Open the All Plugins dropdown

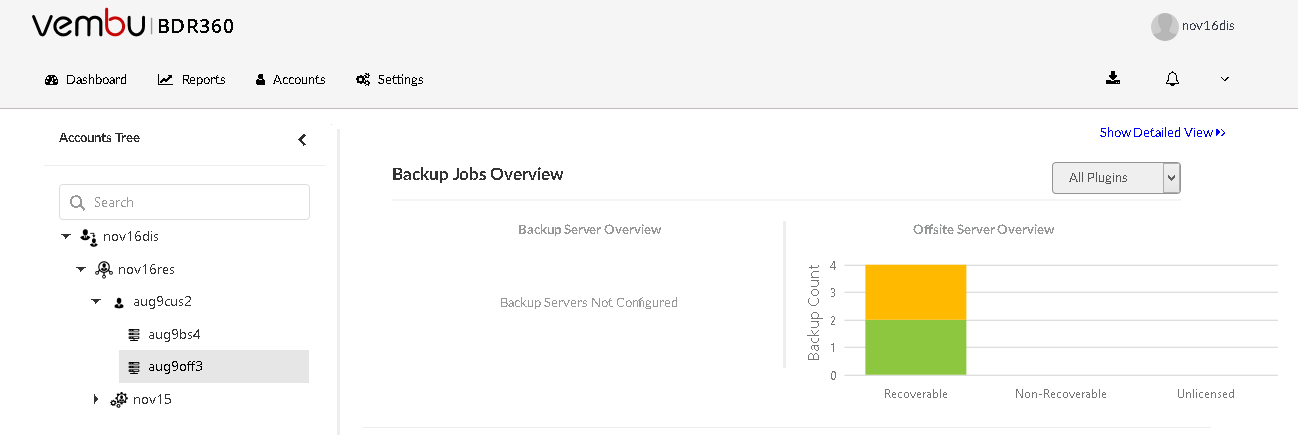tap(1116, 178)
